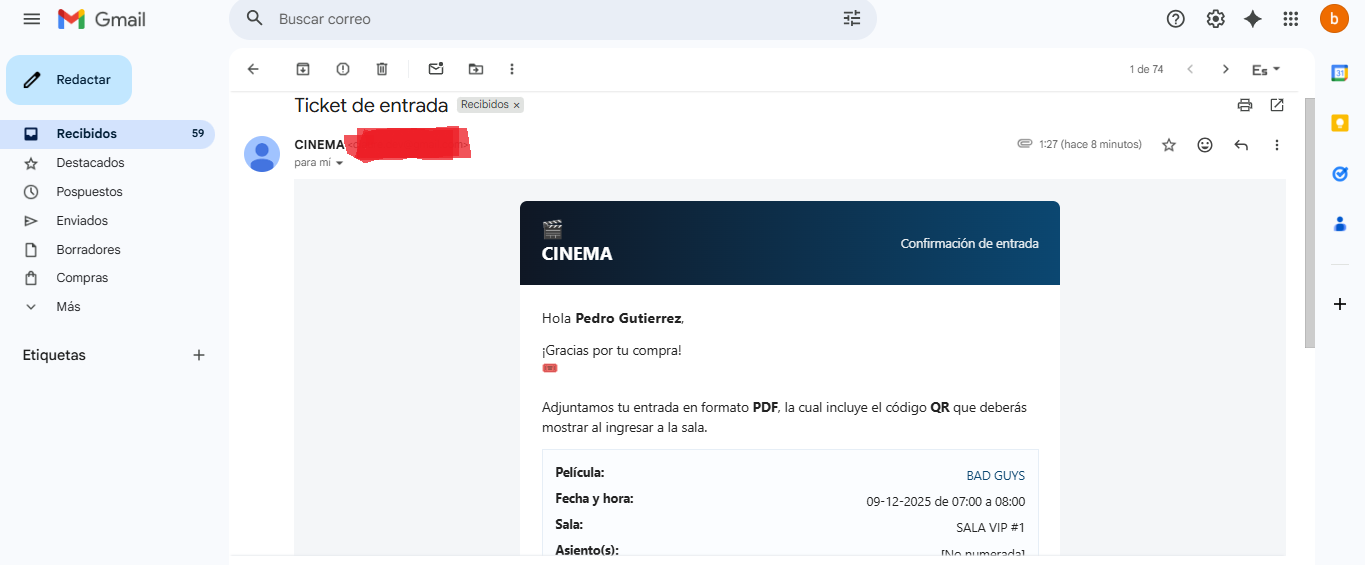Mark the email as unread
The height and width of the screenshot is (565, 1365).
[x=436, y=69]
